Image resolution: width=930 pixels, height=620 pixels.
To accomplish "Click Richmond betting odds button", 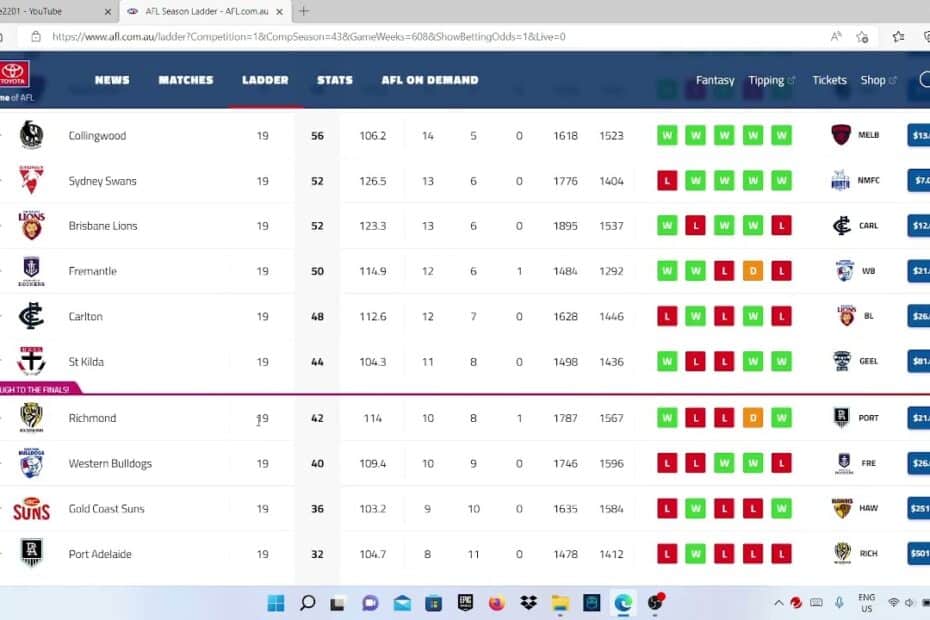I will coord(919,418).
